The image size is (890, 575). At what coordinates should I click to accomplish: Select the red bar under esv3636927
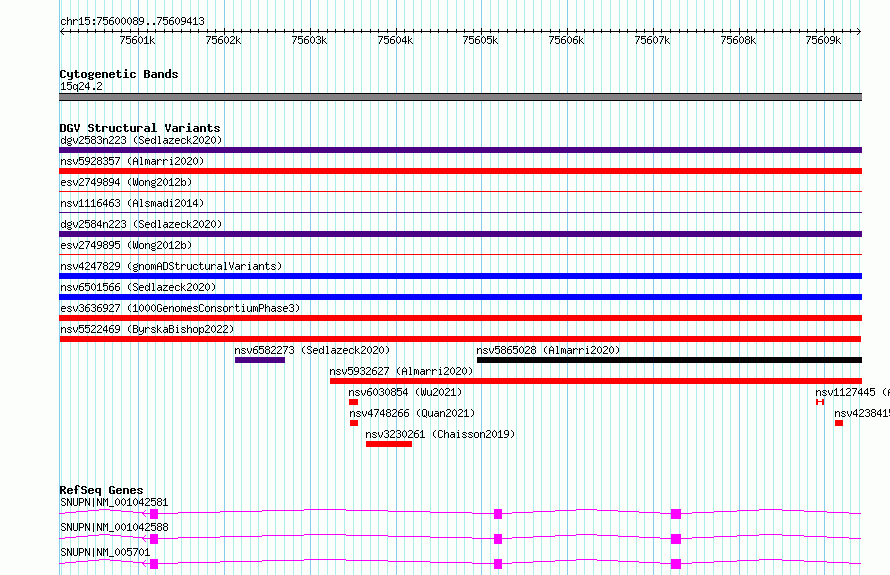pos(460,318)
